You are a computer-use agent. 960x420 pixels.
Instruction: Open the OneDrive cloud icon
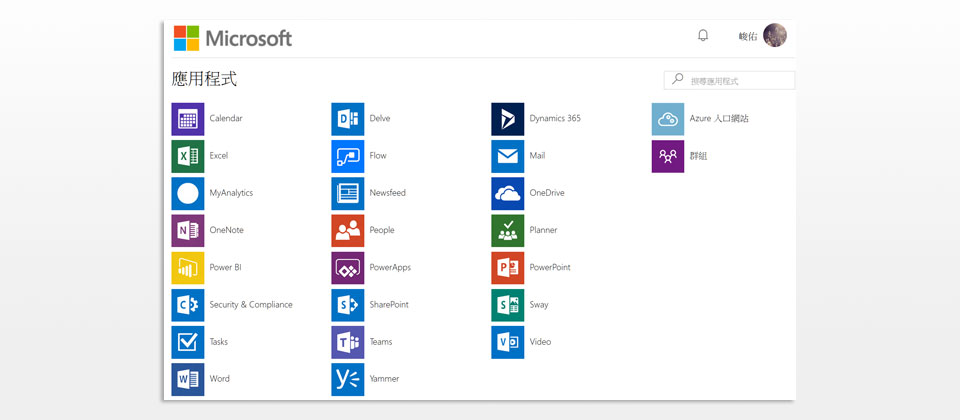(x=508, y=193)
